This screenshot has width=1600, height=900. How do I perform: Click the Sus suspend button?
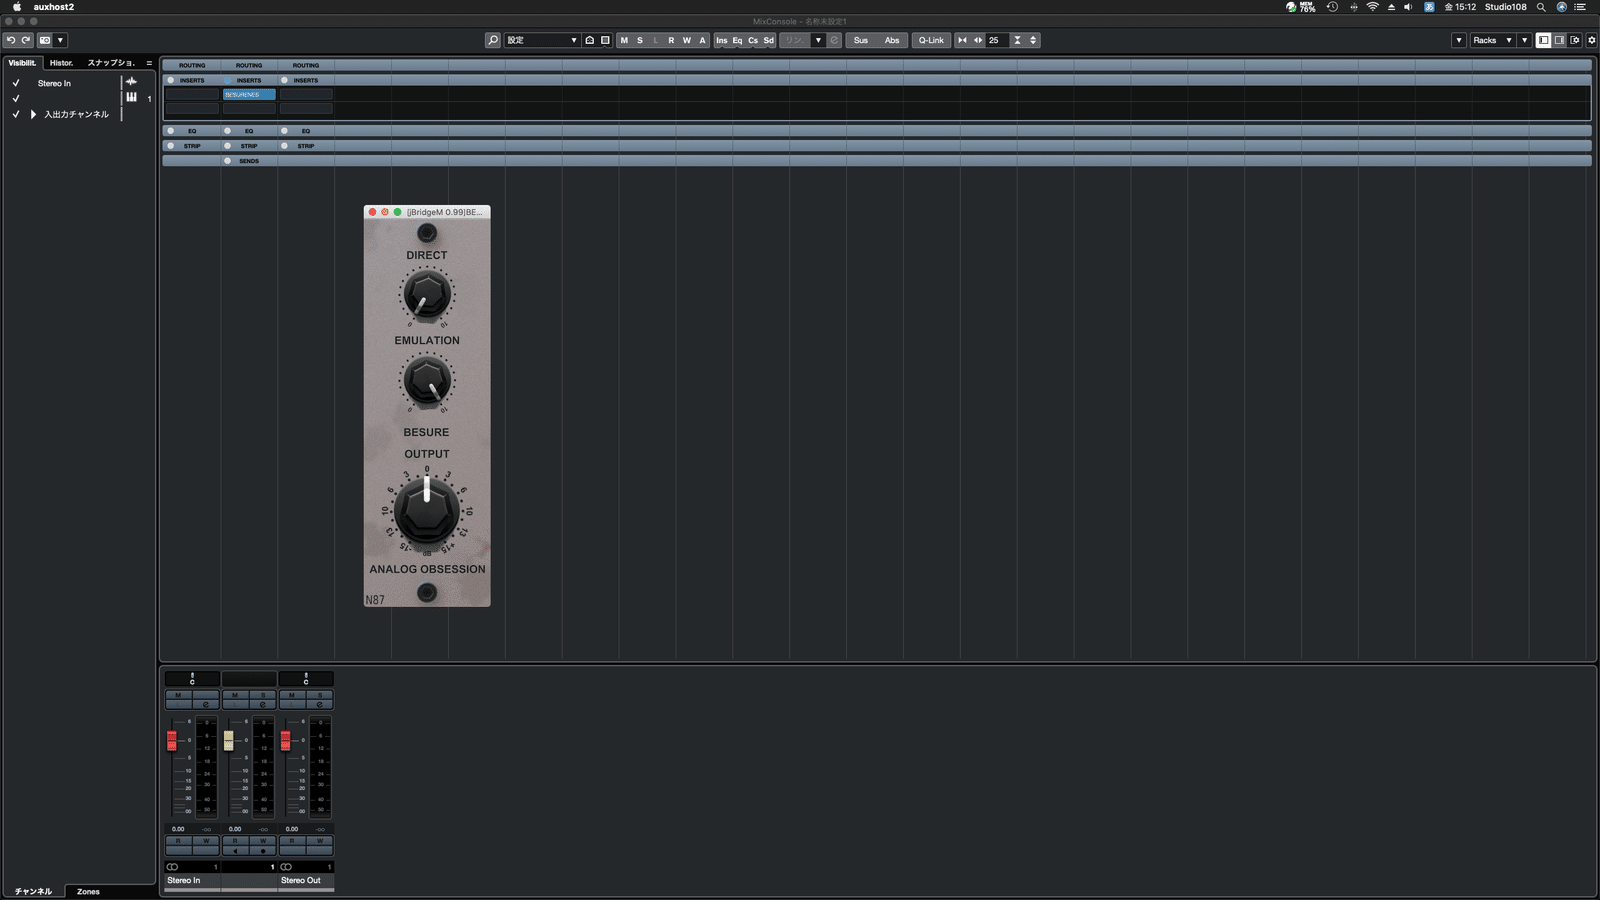click(x=861, y=40)
